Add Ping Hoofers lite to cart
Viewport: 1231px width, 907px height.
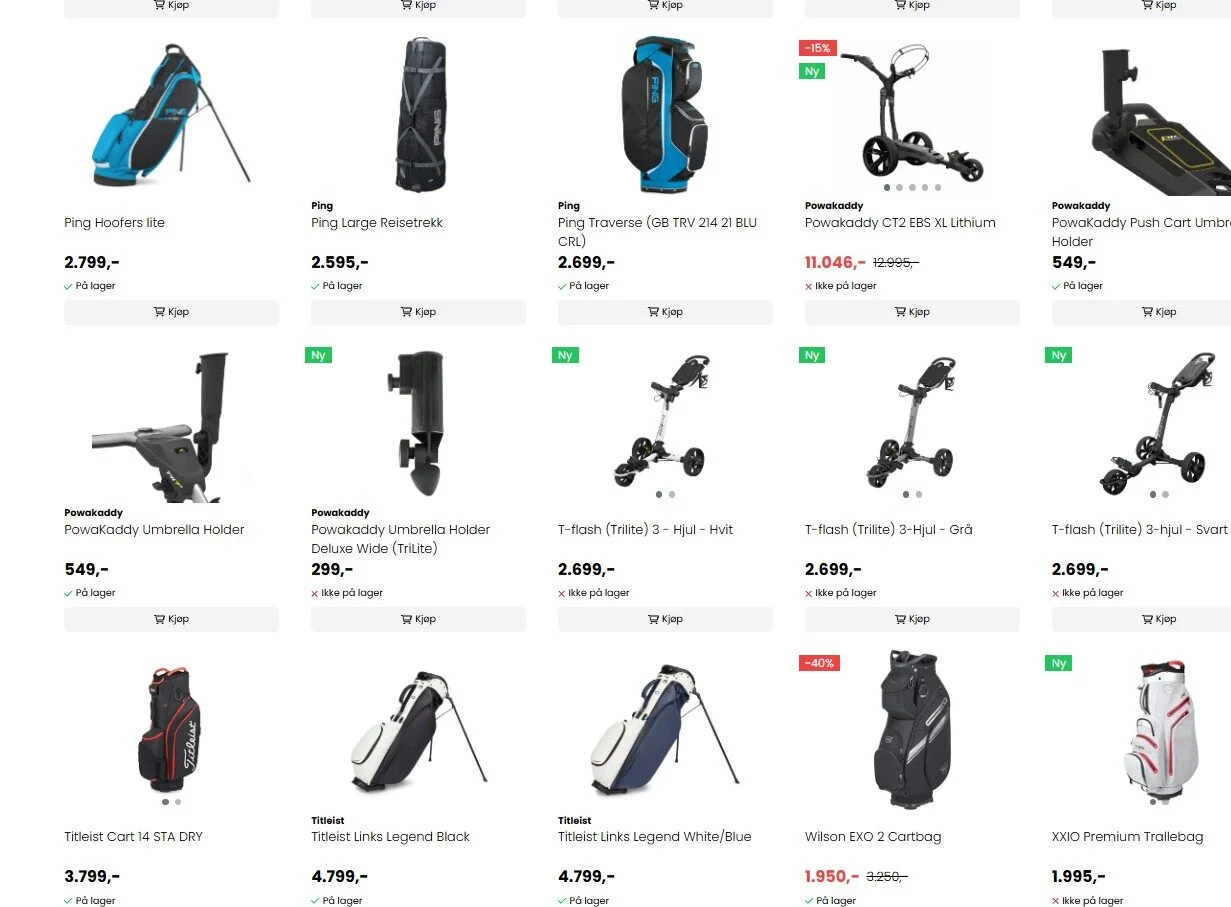(x=171, y=312)
